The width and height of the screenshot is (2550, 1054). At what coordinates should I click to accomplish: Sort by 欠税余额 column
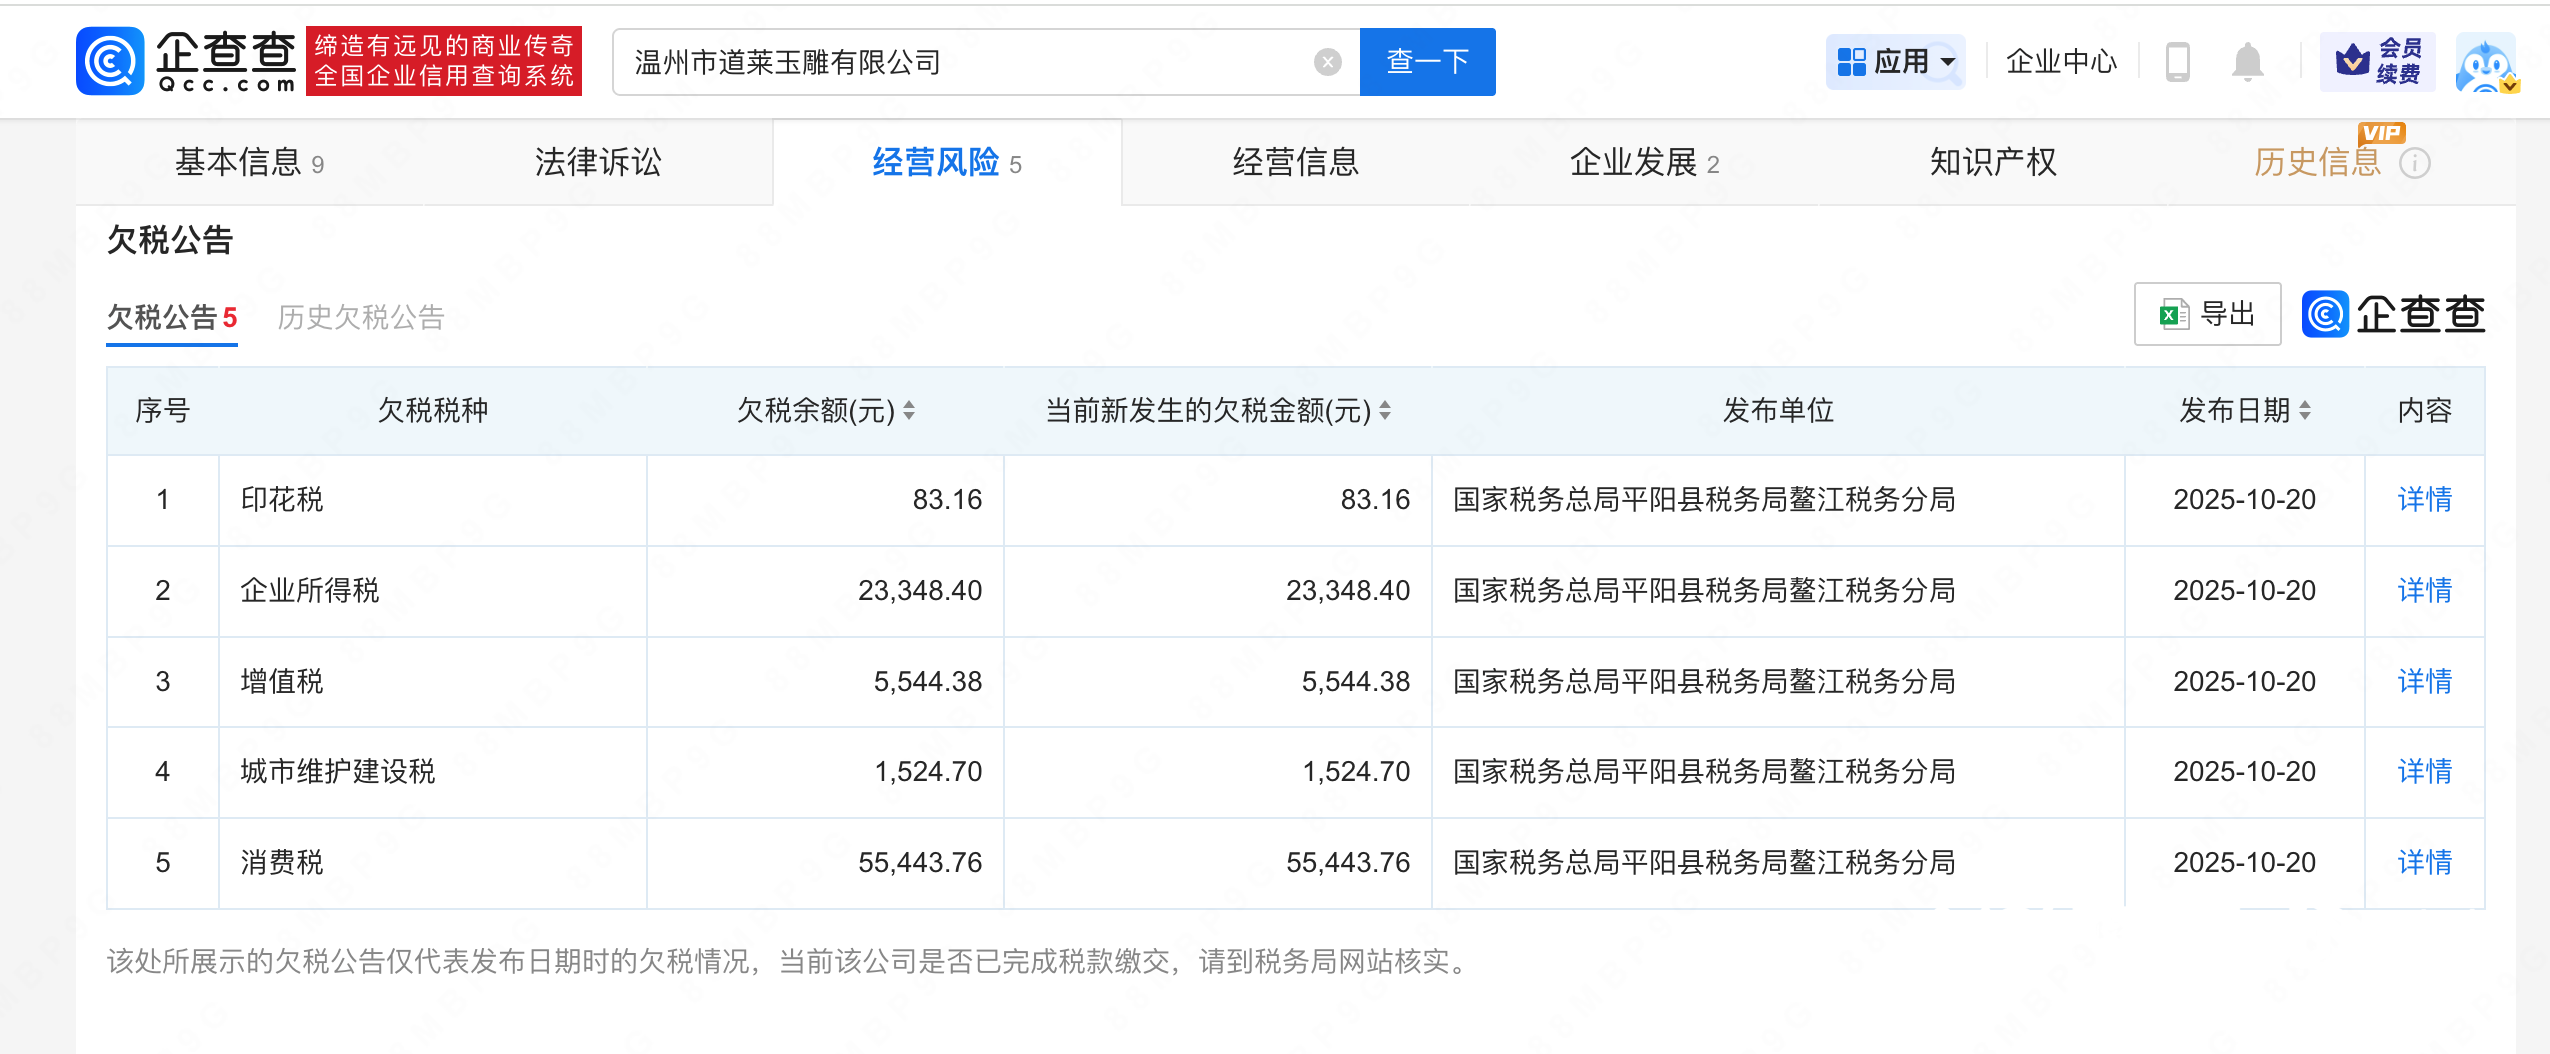click(x=909, y=410)
